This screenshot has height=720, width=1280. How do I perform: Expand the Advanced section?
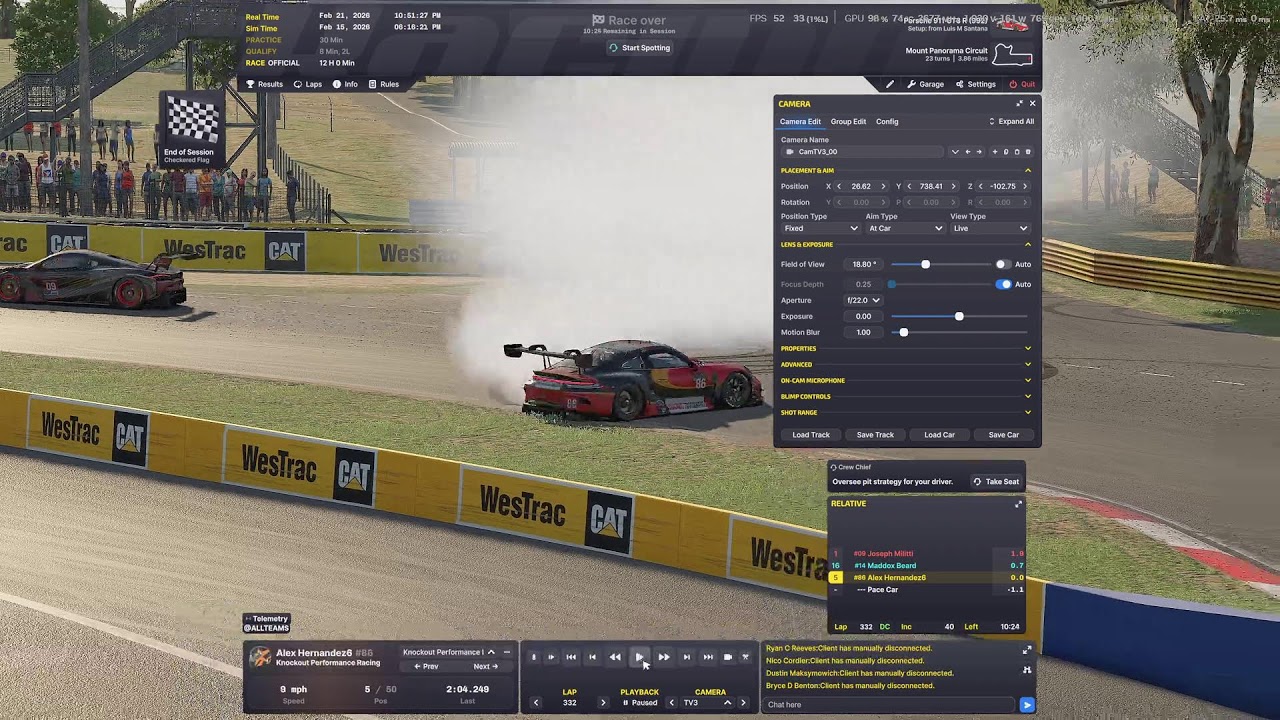pos(1027,365)
